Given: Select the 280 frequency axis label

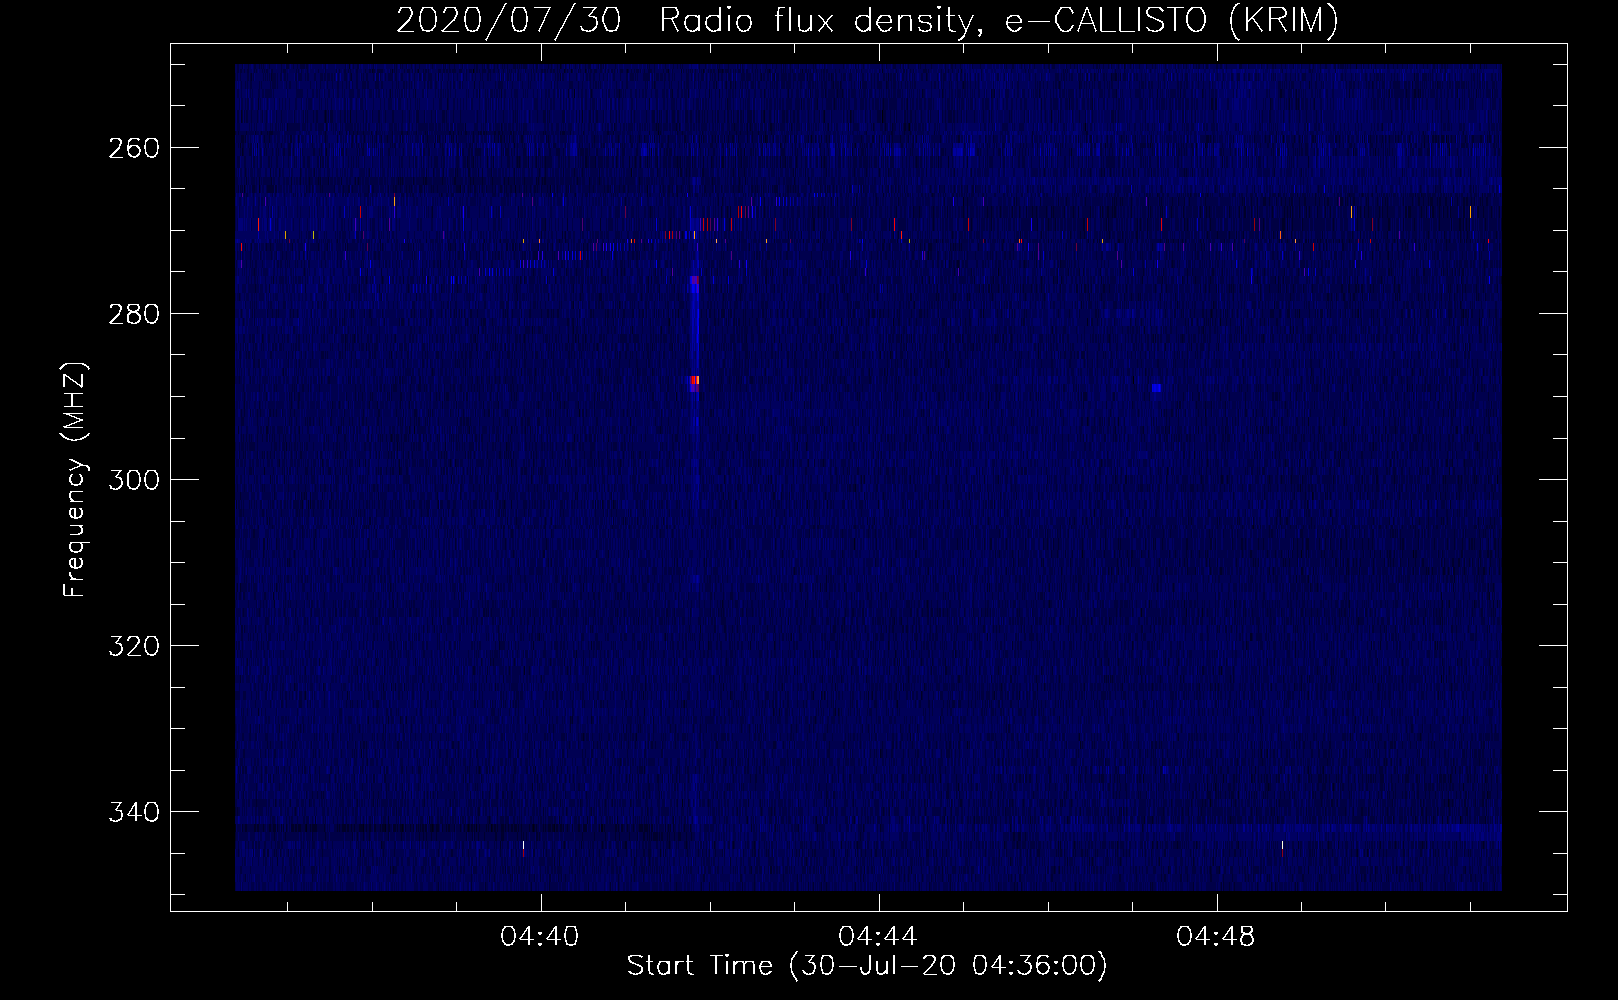Looking at the screenshot, I should 132,314.
